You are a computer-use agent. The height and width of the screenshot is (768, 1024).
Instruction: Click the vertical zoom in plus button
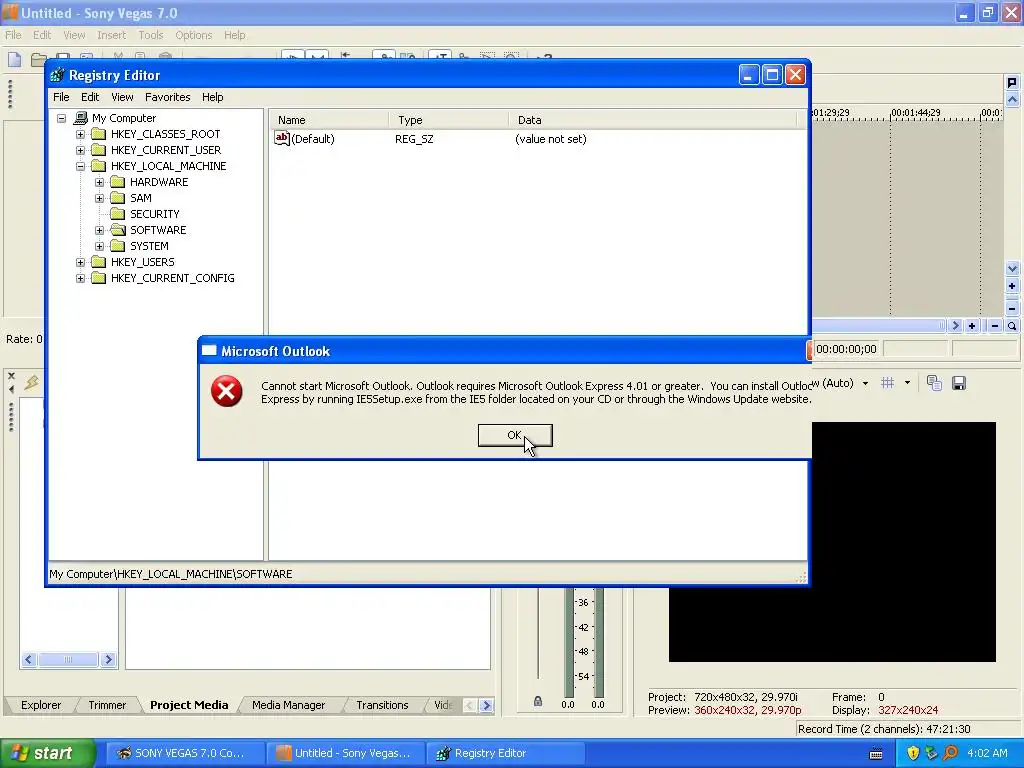(1012, 286)
